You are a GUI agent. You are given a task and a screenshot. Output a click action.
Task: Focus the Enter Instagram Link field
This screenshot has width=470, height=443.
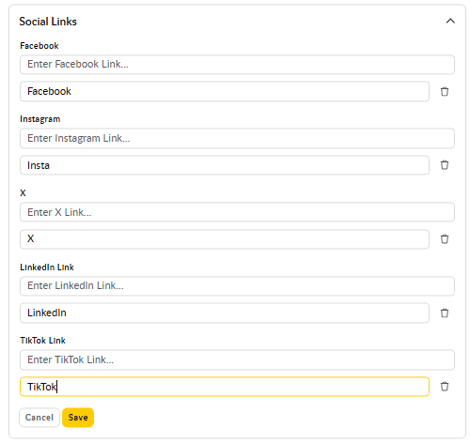click(x=237, y=138)
